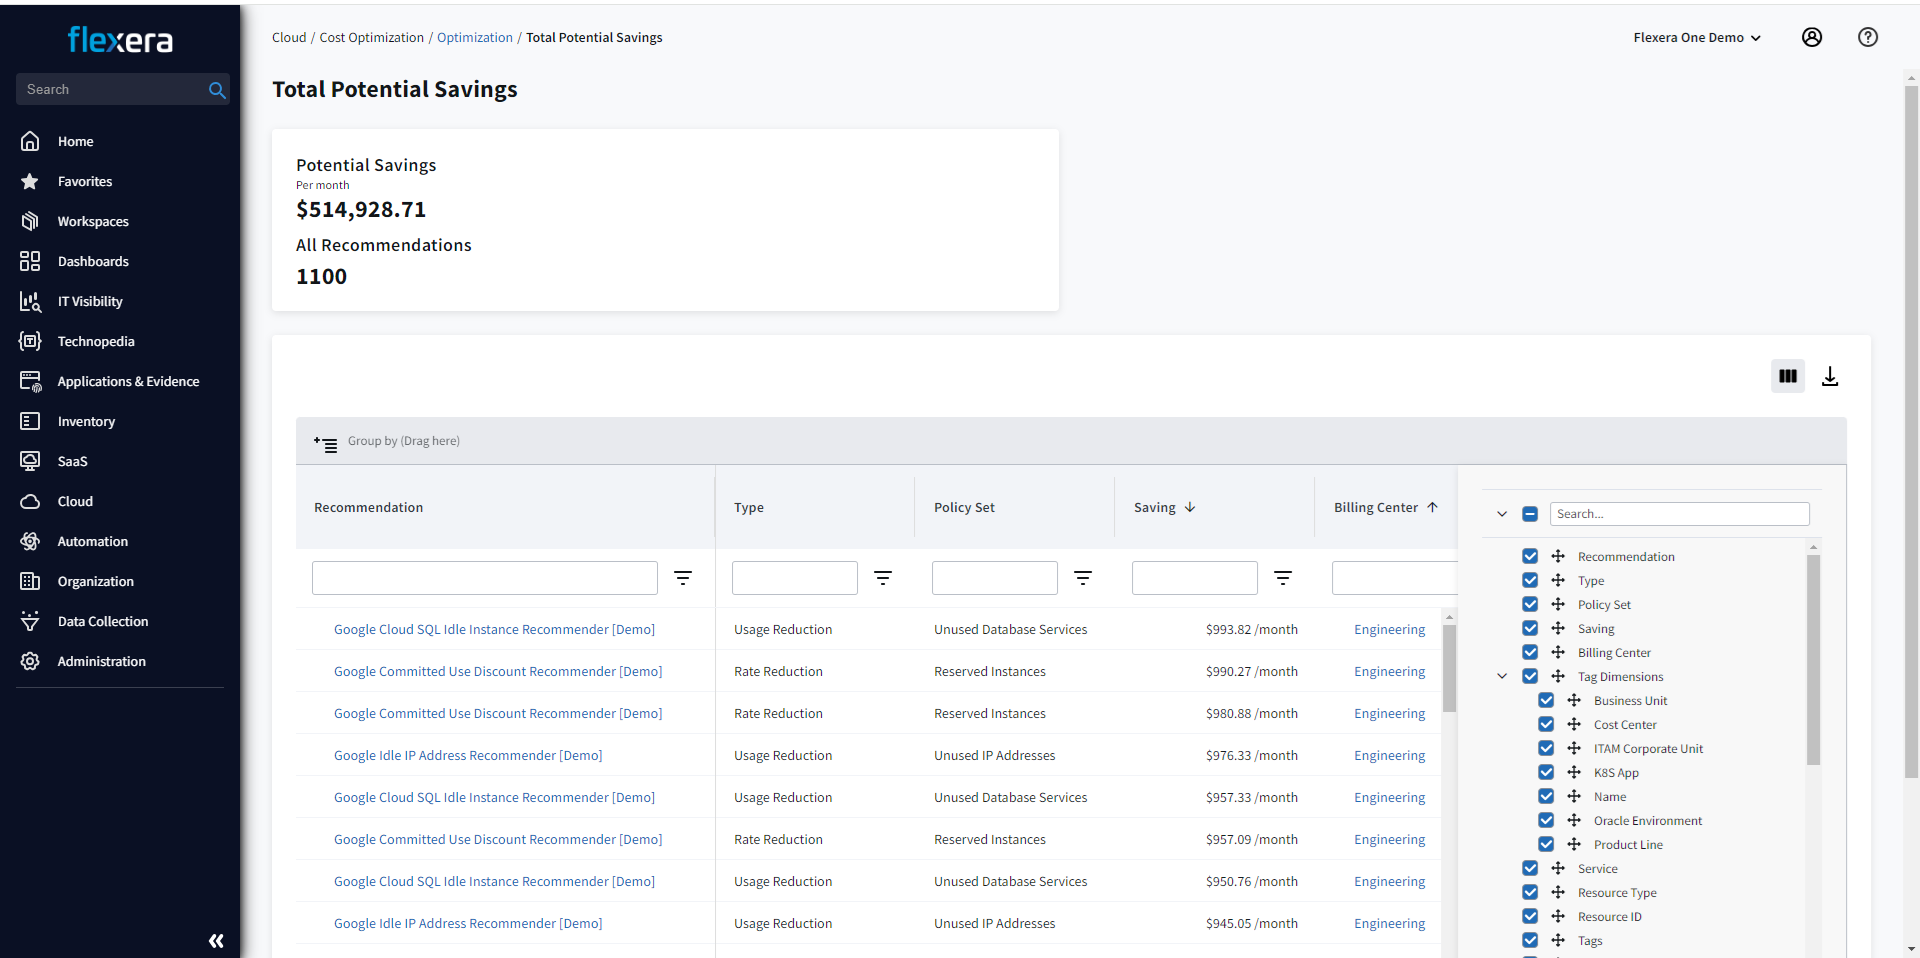The image size is (1920, 958).
Task: Open the user account profile icon
Action: pos(1812,37)
